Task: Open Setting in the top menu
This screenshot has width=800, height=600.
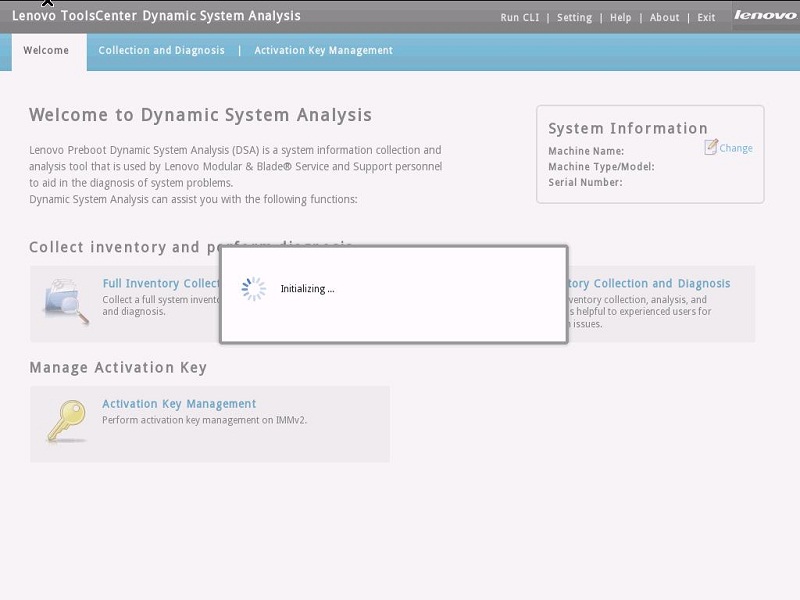Action: (x=574, y=18)
